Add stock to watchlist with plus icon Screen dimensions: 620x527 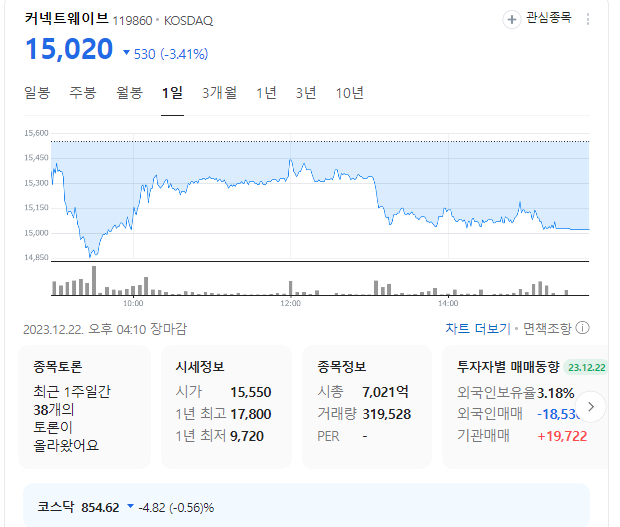512,19
